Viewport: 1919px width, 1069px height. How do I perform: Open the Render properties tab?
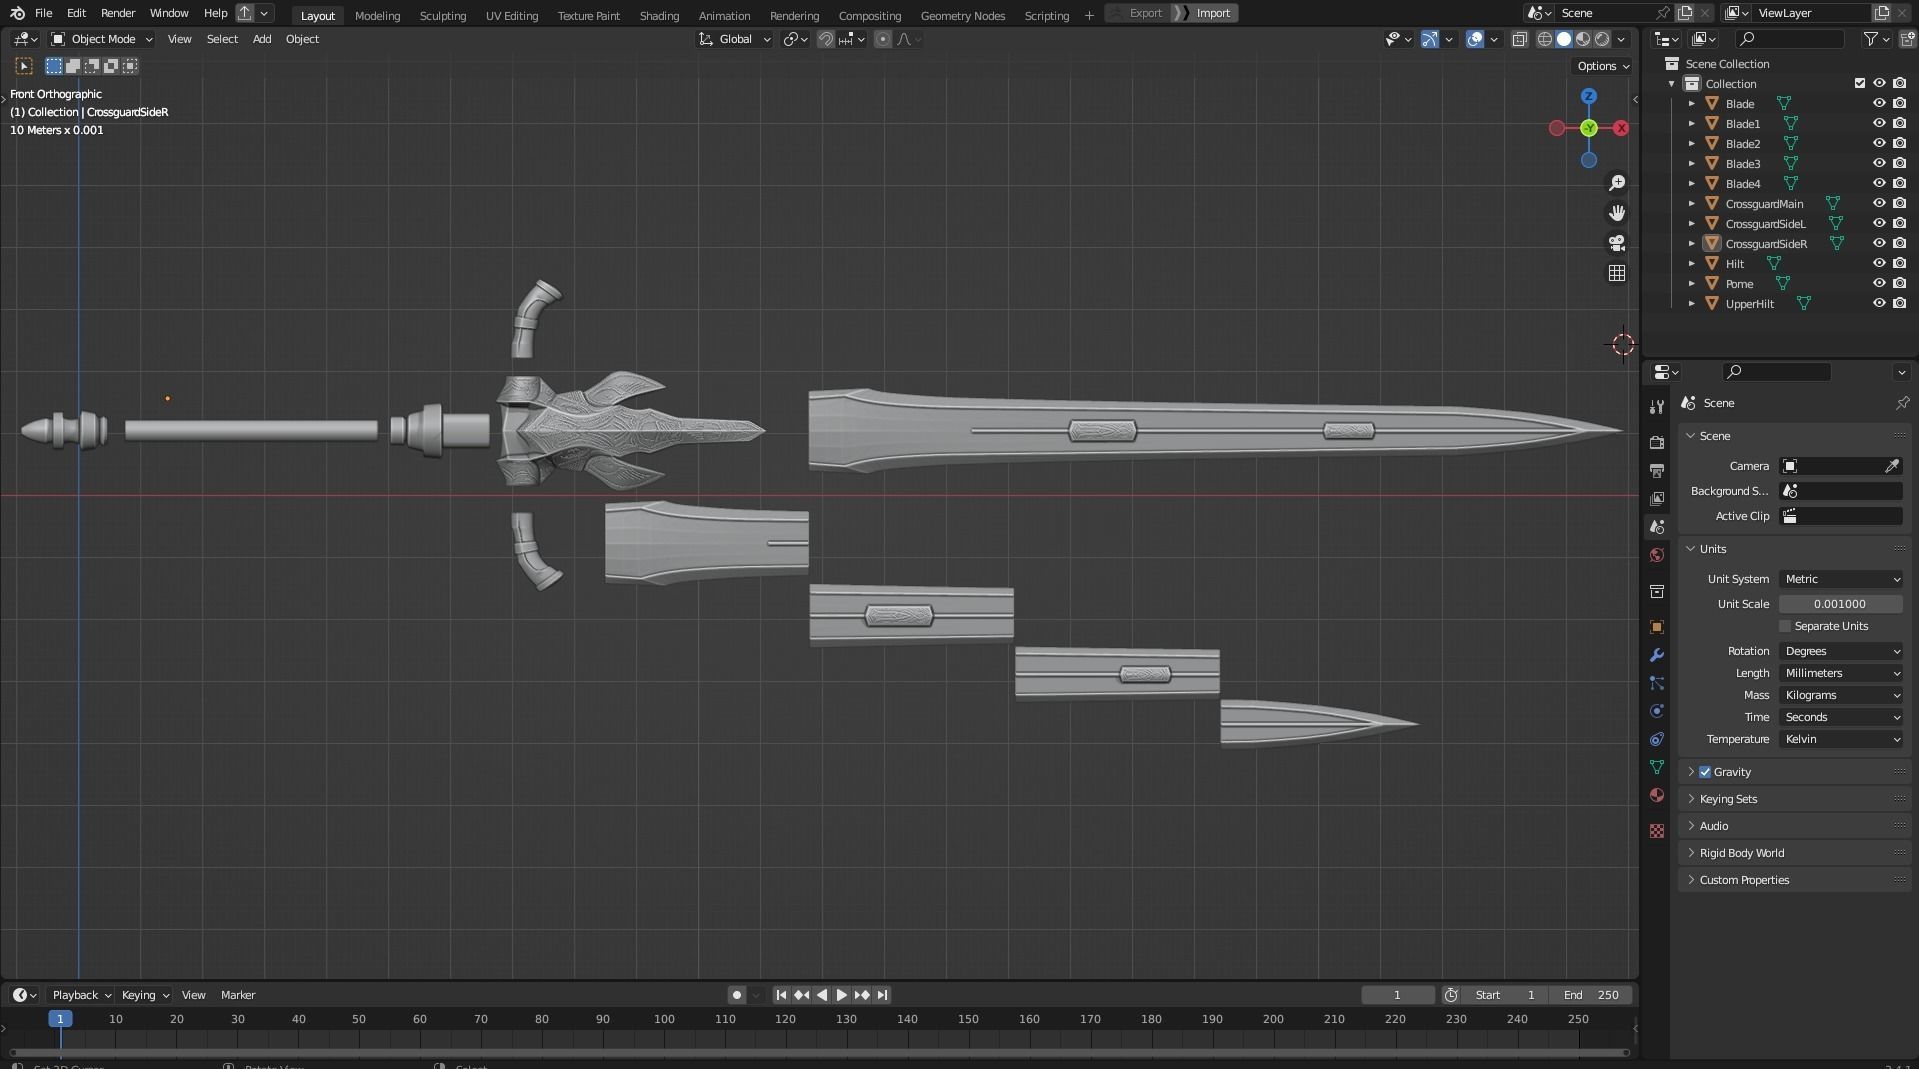[x=1657, y=442]
